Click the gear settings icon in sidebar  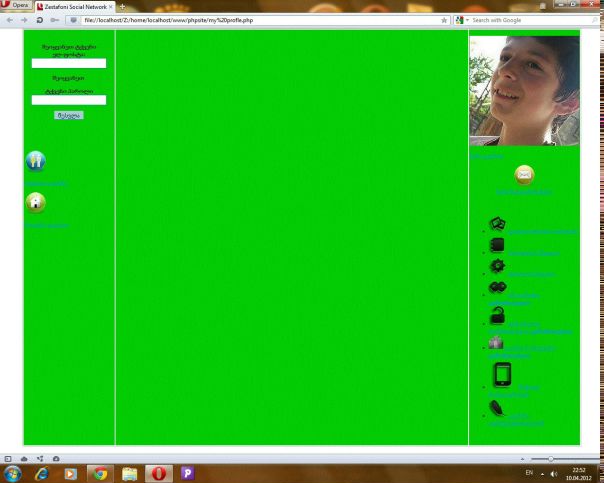[497, 266]
